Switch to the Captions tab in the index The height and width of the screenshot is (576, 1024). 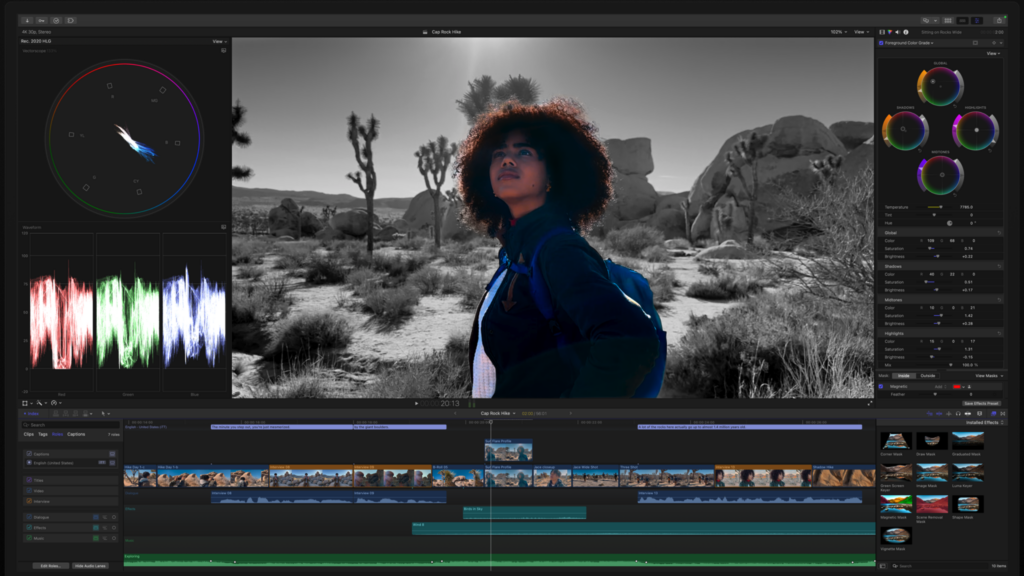tap(76, 434)
